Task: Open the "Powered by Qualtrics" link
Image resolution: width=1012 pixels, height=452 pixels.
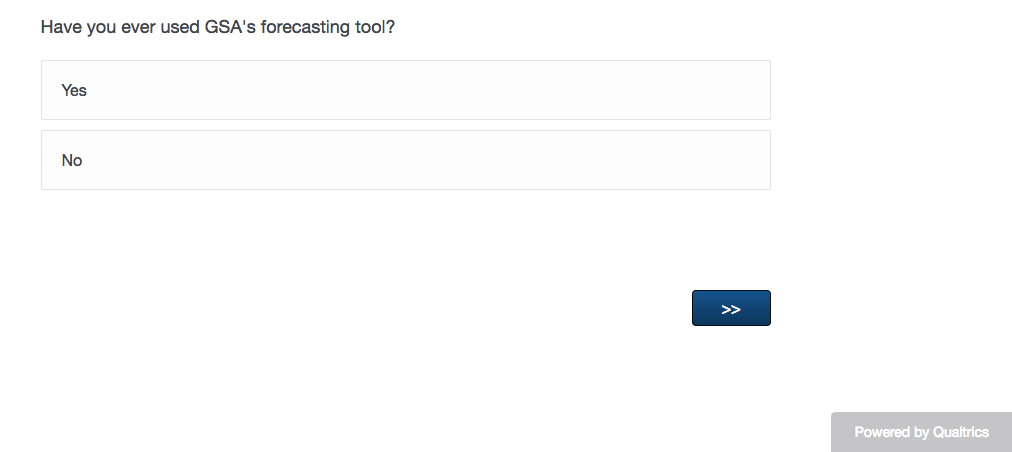Action: click(x=921, y=432)
